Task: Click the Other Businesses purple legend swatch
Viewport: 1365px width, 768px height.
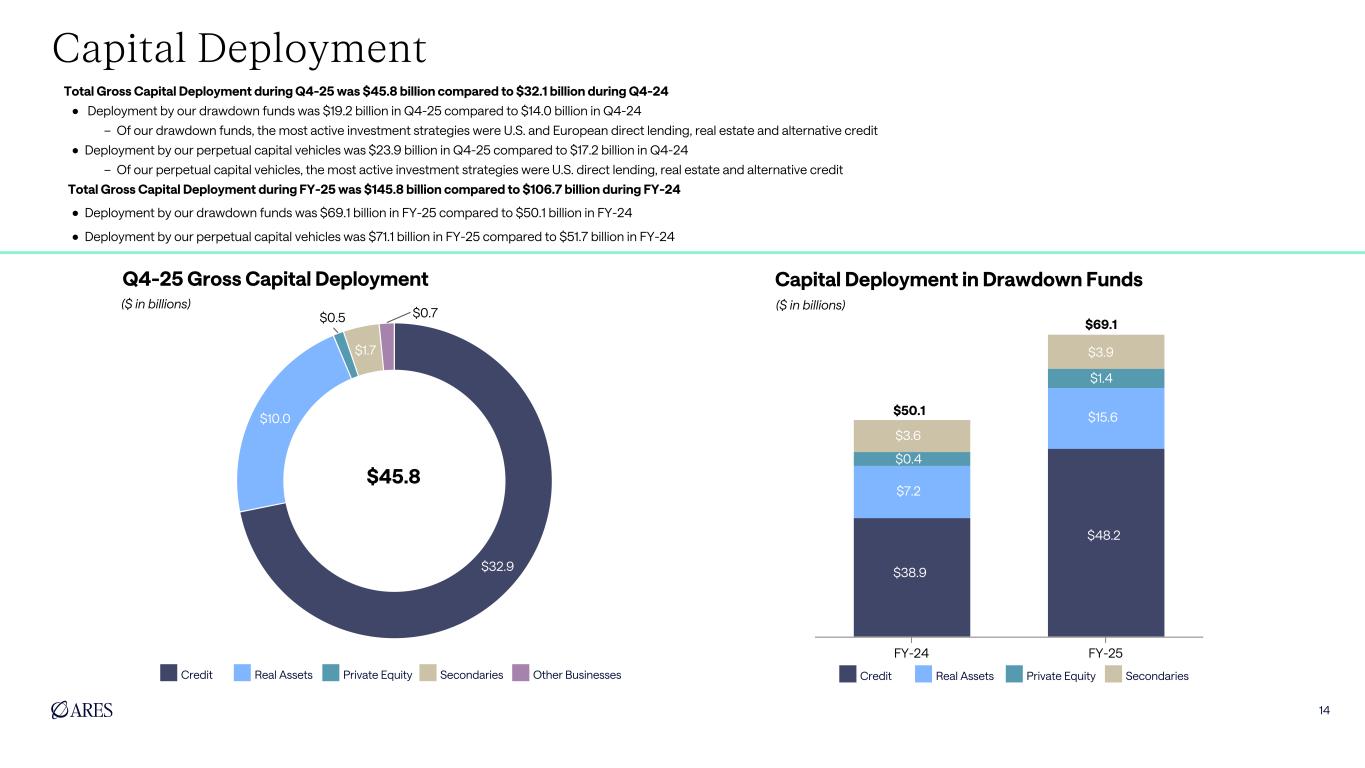Action: point(520,674)
